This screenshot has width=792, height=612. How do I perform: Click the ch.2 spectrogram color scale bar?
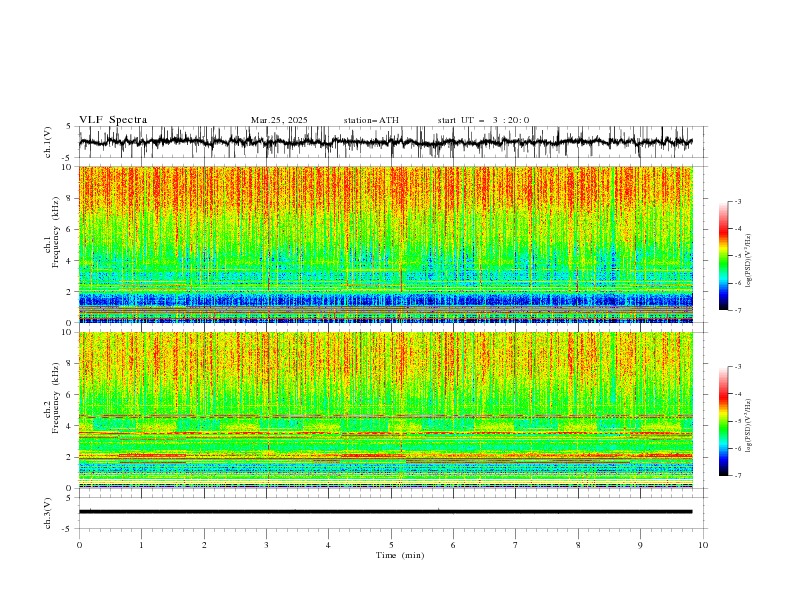pyautogui.click(x=724, y=421)
